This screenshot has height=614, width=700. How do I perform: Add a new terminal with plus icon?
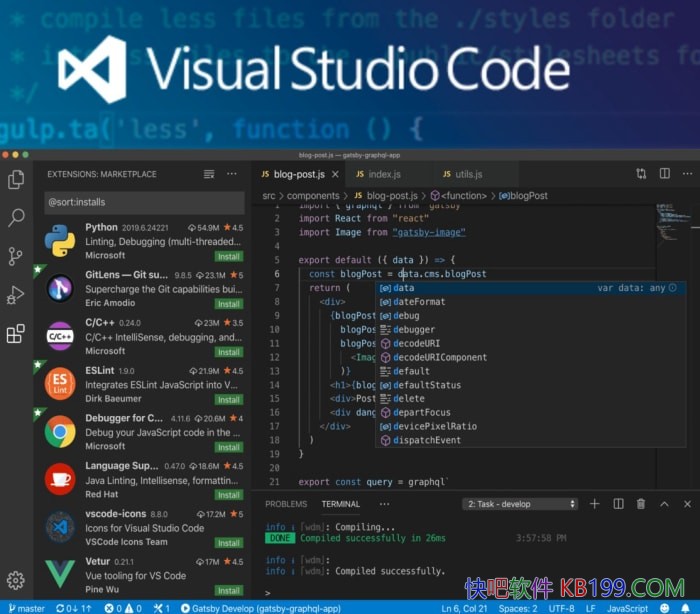595,504
